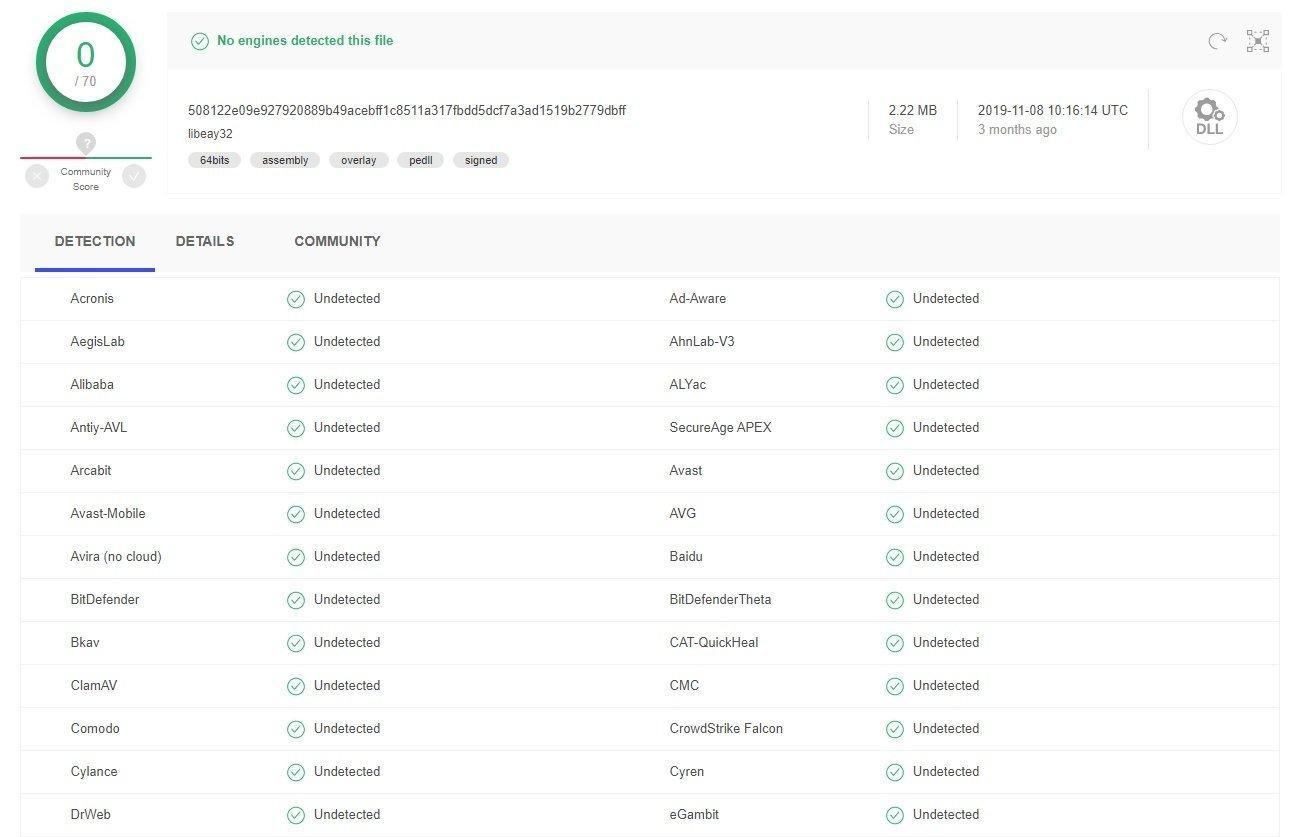This screenshot has height=837, width=1295.
Task: Click the CMC engine name
Action: point(684,685)
